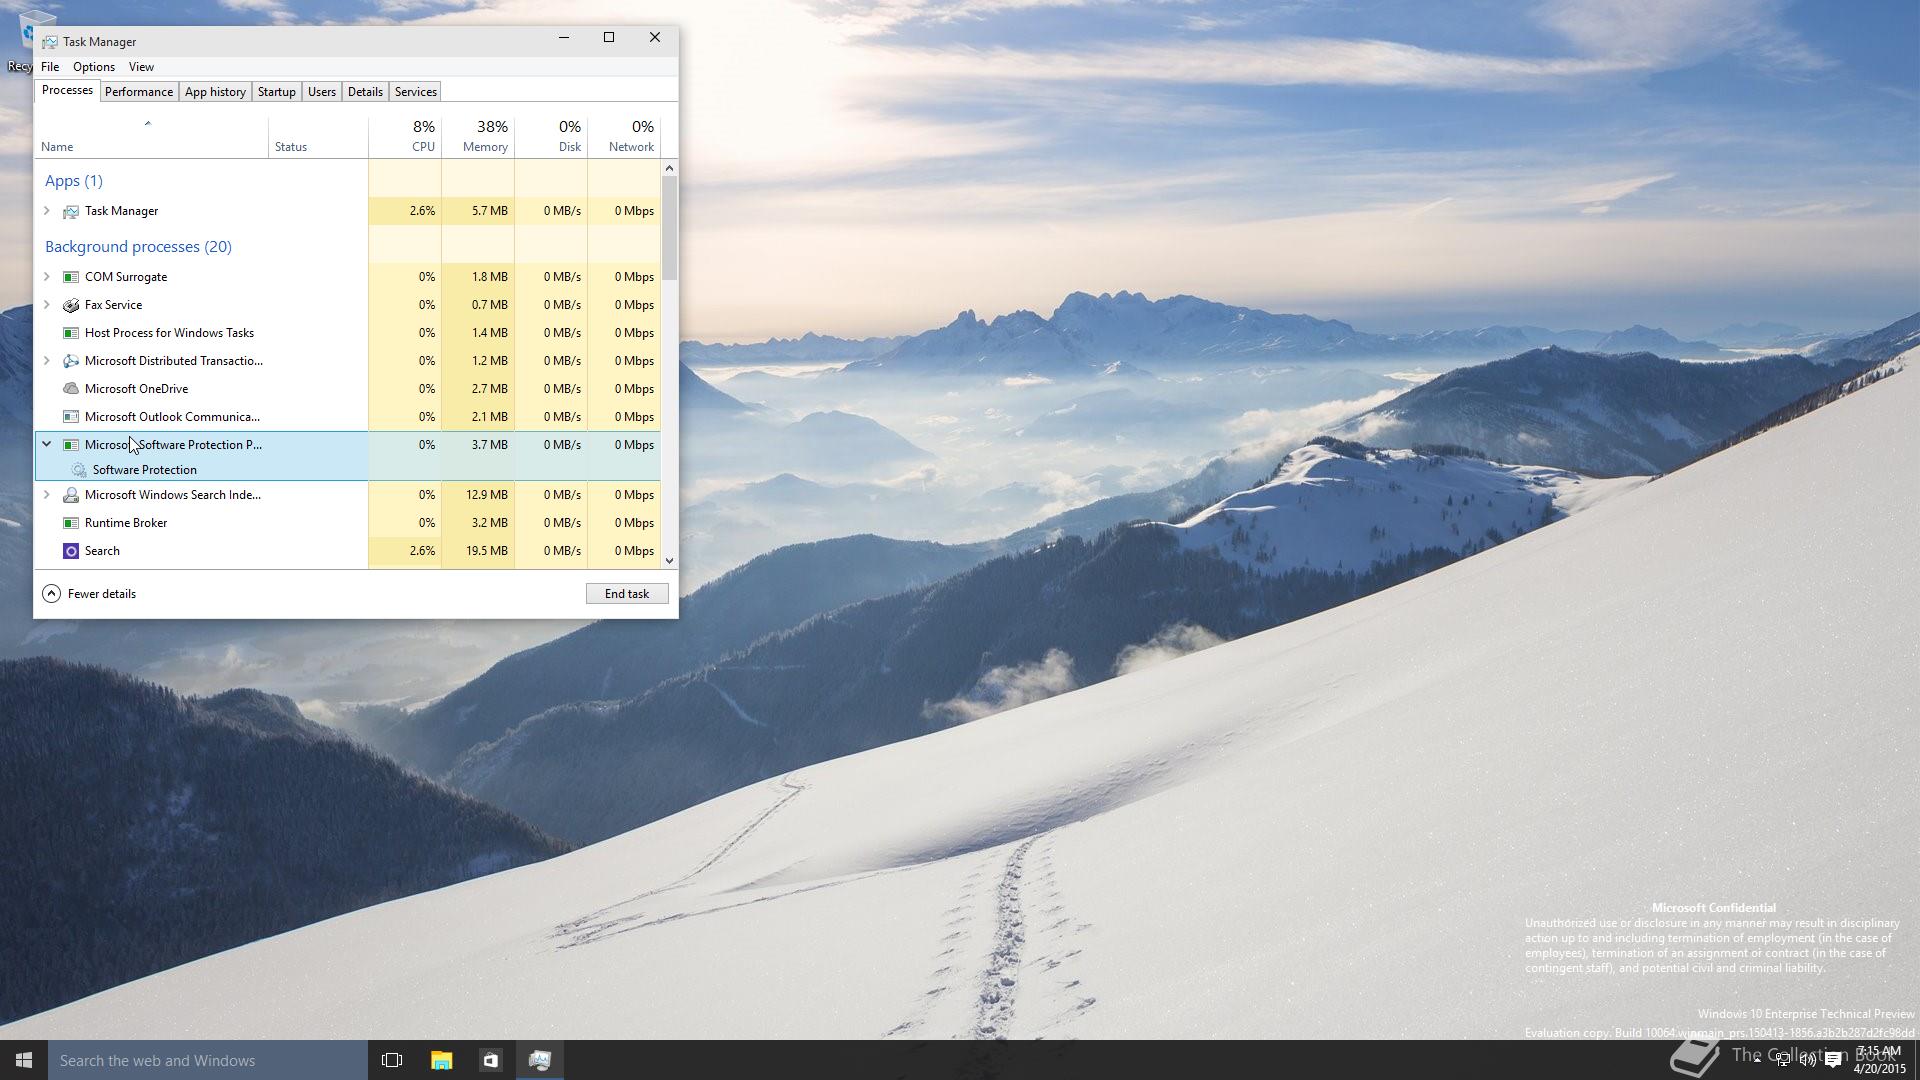The image size is (1920, 1080).
Task: Click the volume icon in system tray
Action: pos(1808,1061)
